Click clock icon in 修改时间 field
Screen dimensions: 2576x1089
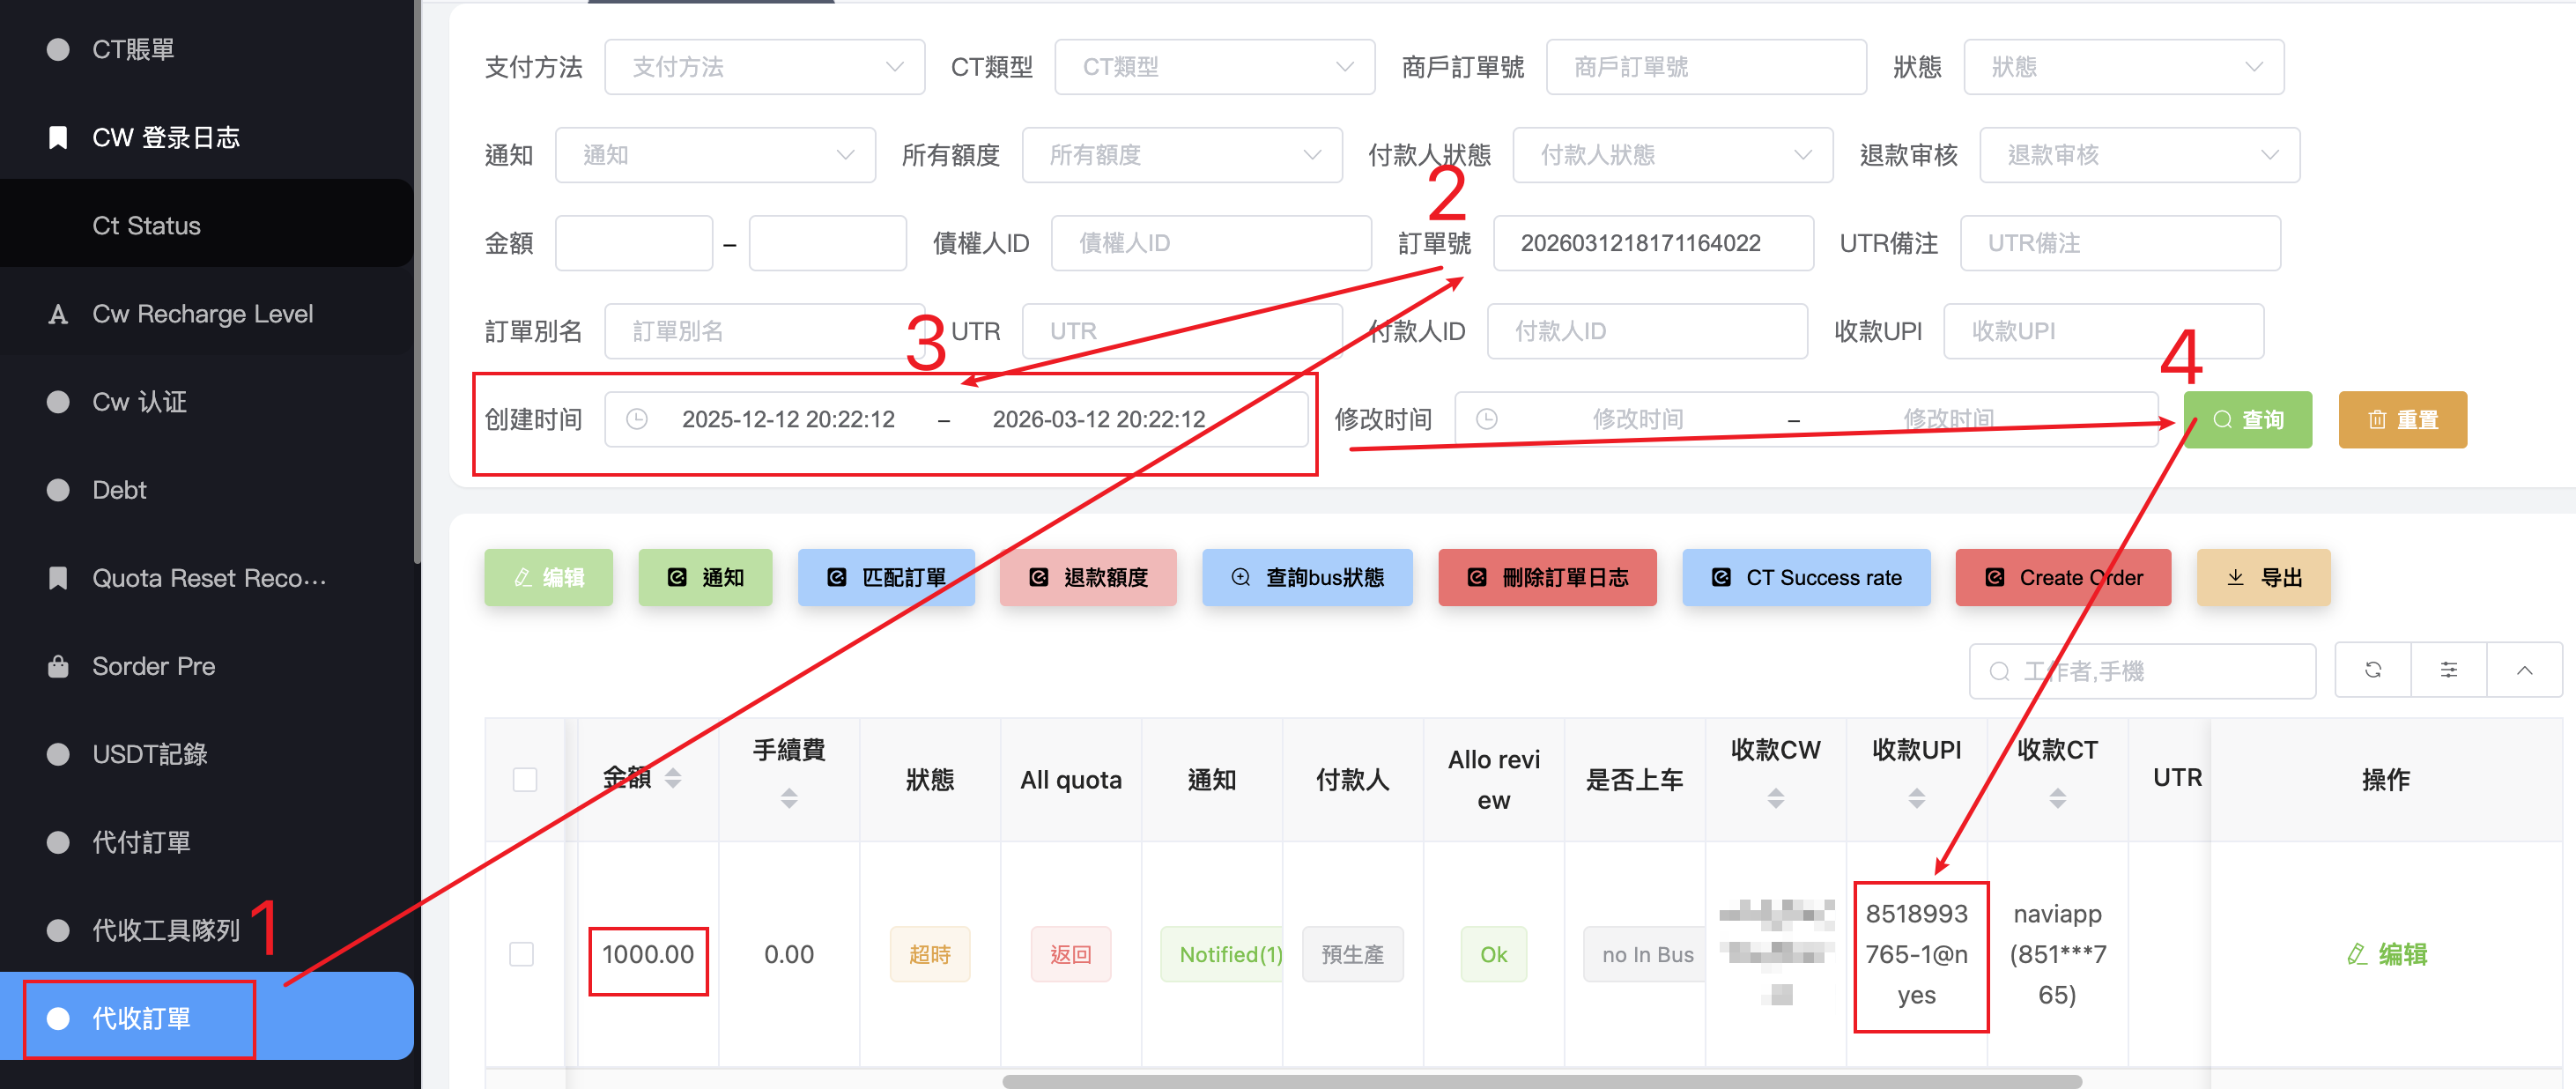(x=1487, y=419)
